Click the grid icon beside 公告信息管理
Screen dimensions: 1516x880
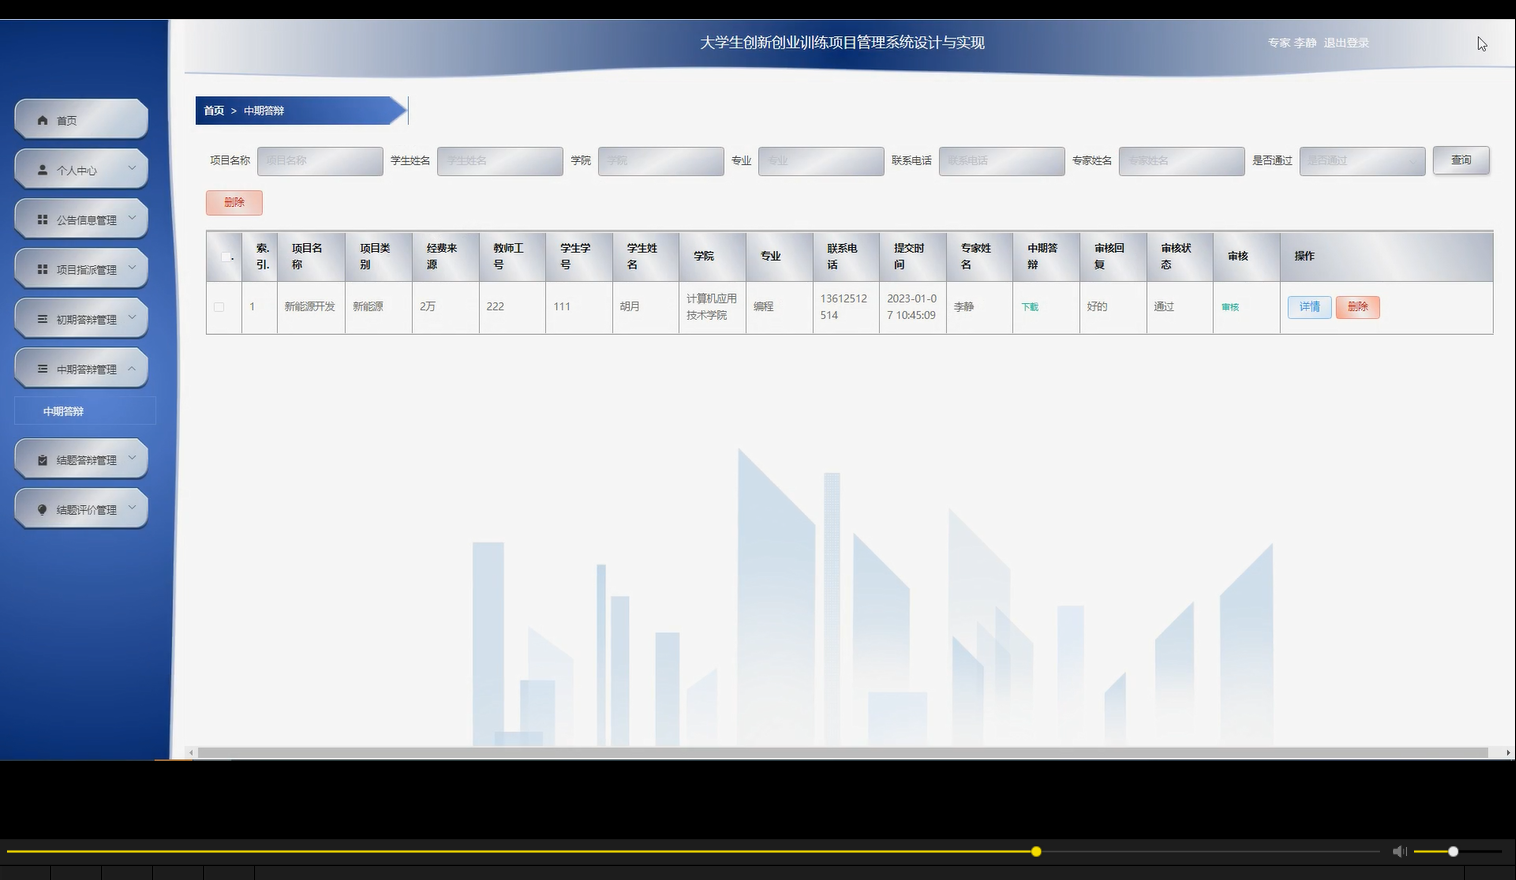click(x=42, y=219)
